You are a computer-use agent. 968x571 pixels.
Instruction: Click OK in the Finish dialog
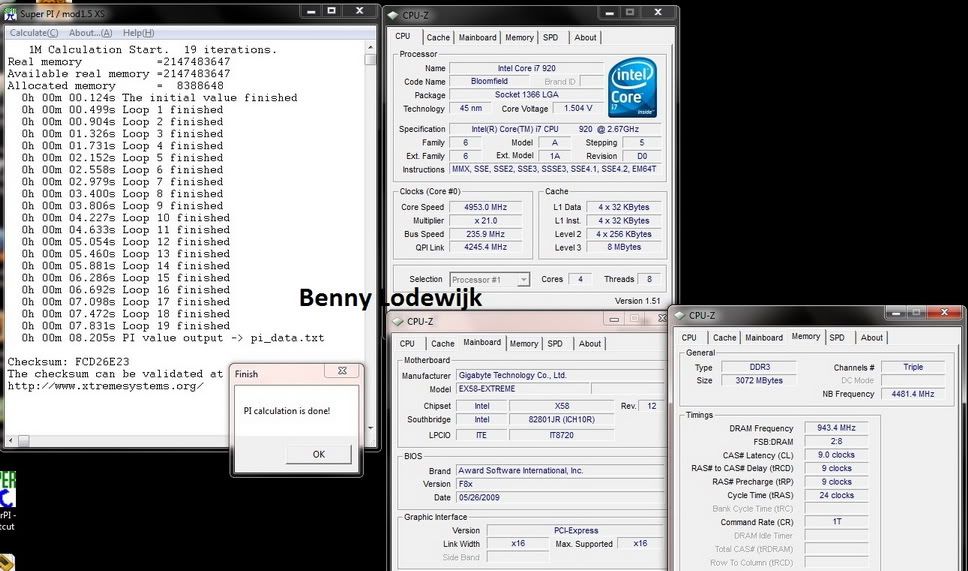tap(319, 454)
